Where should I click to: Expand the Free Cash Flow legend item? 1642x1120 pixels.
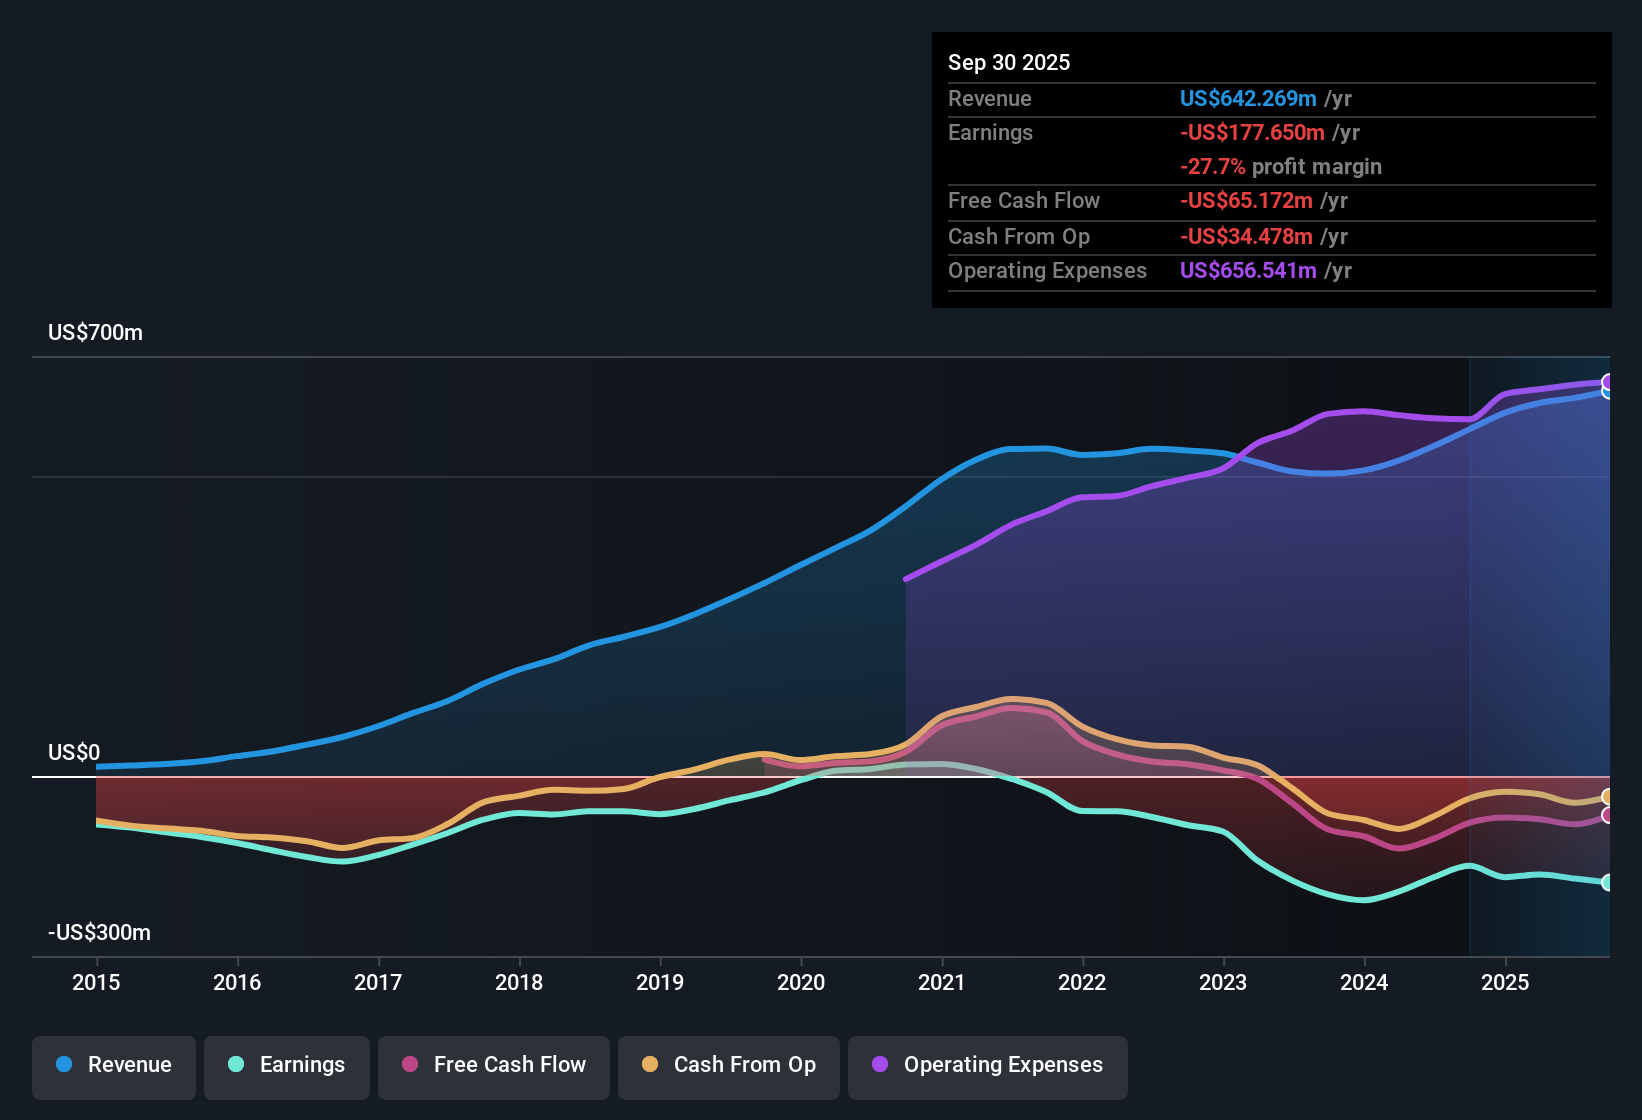(x=493, y=1066)
